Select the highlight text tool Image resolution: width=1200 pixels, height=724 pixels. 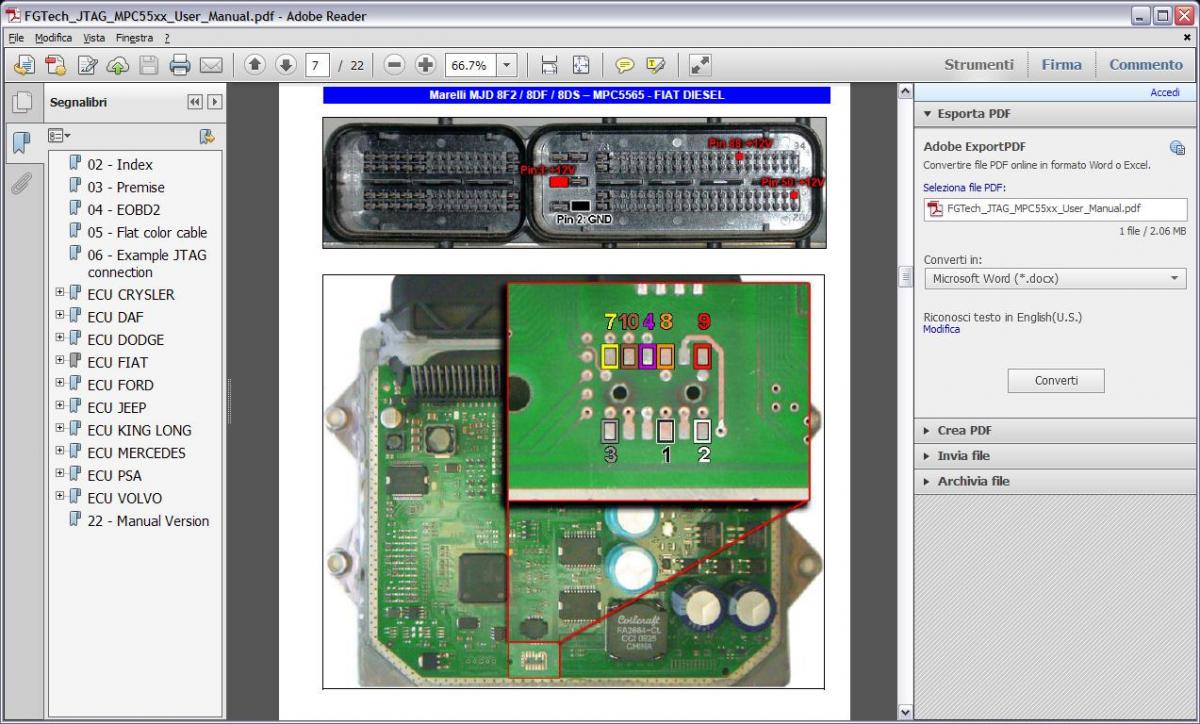tap(656, 65)
